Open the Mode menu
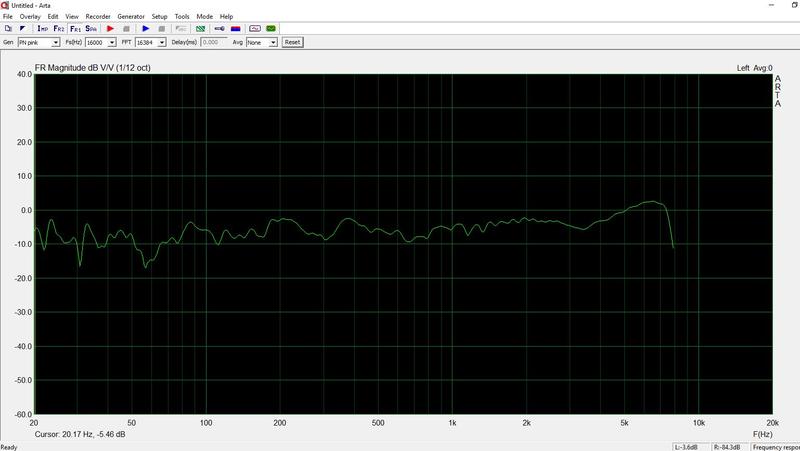800x451 pixels. click(205, 16)
